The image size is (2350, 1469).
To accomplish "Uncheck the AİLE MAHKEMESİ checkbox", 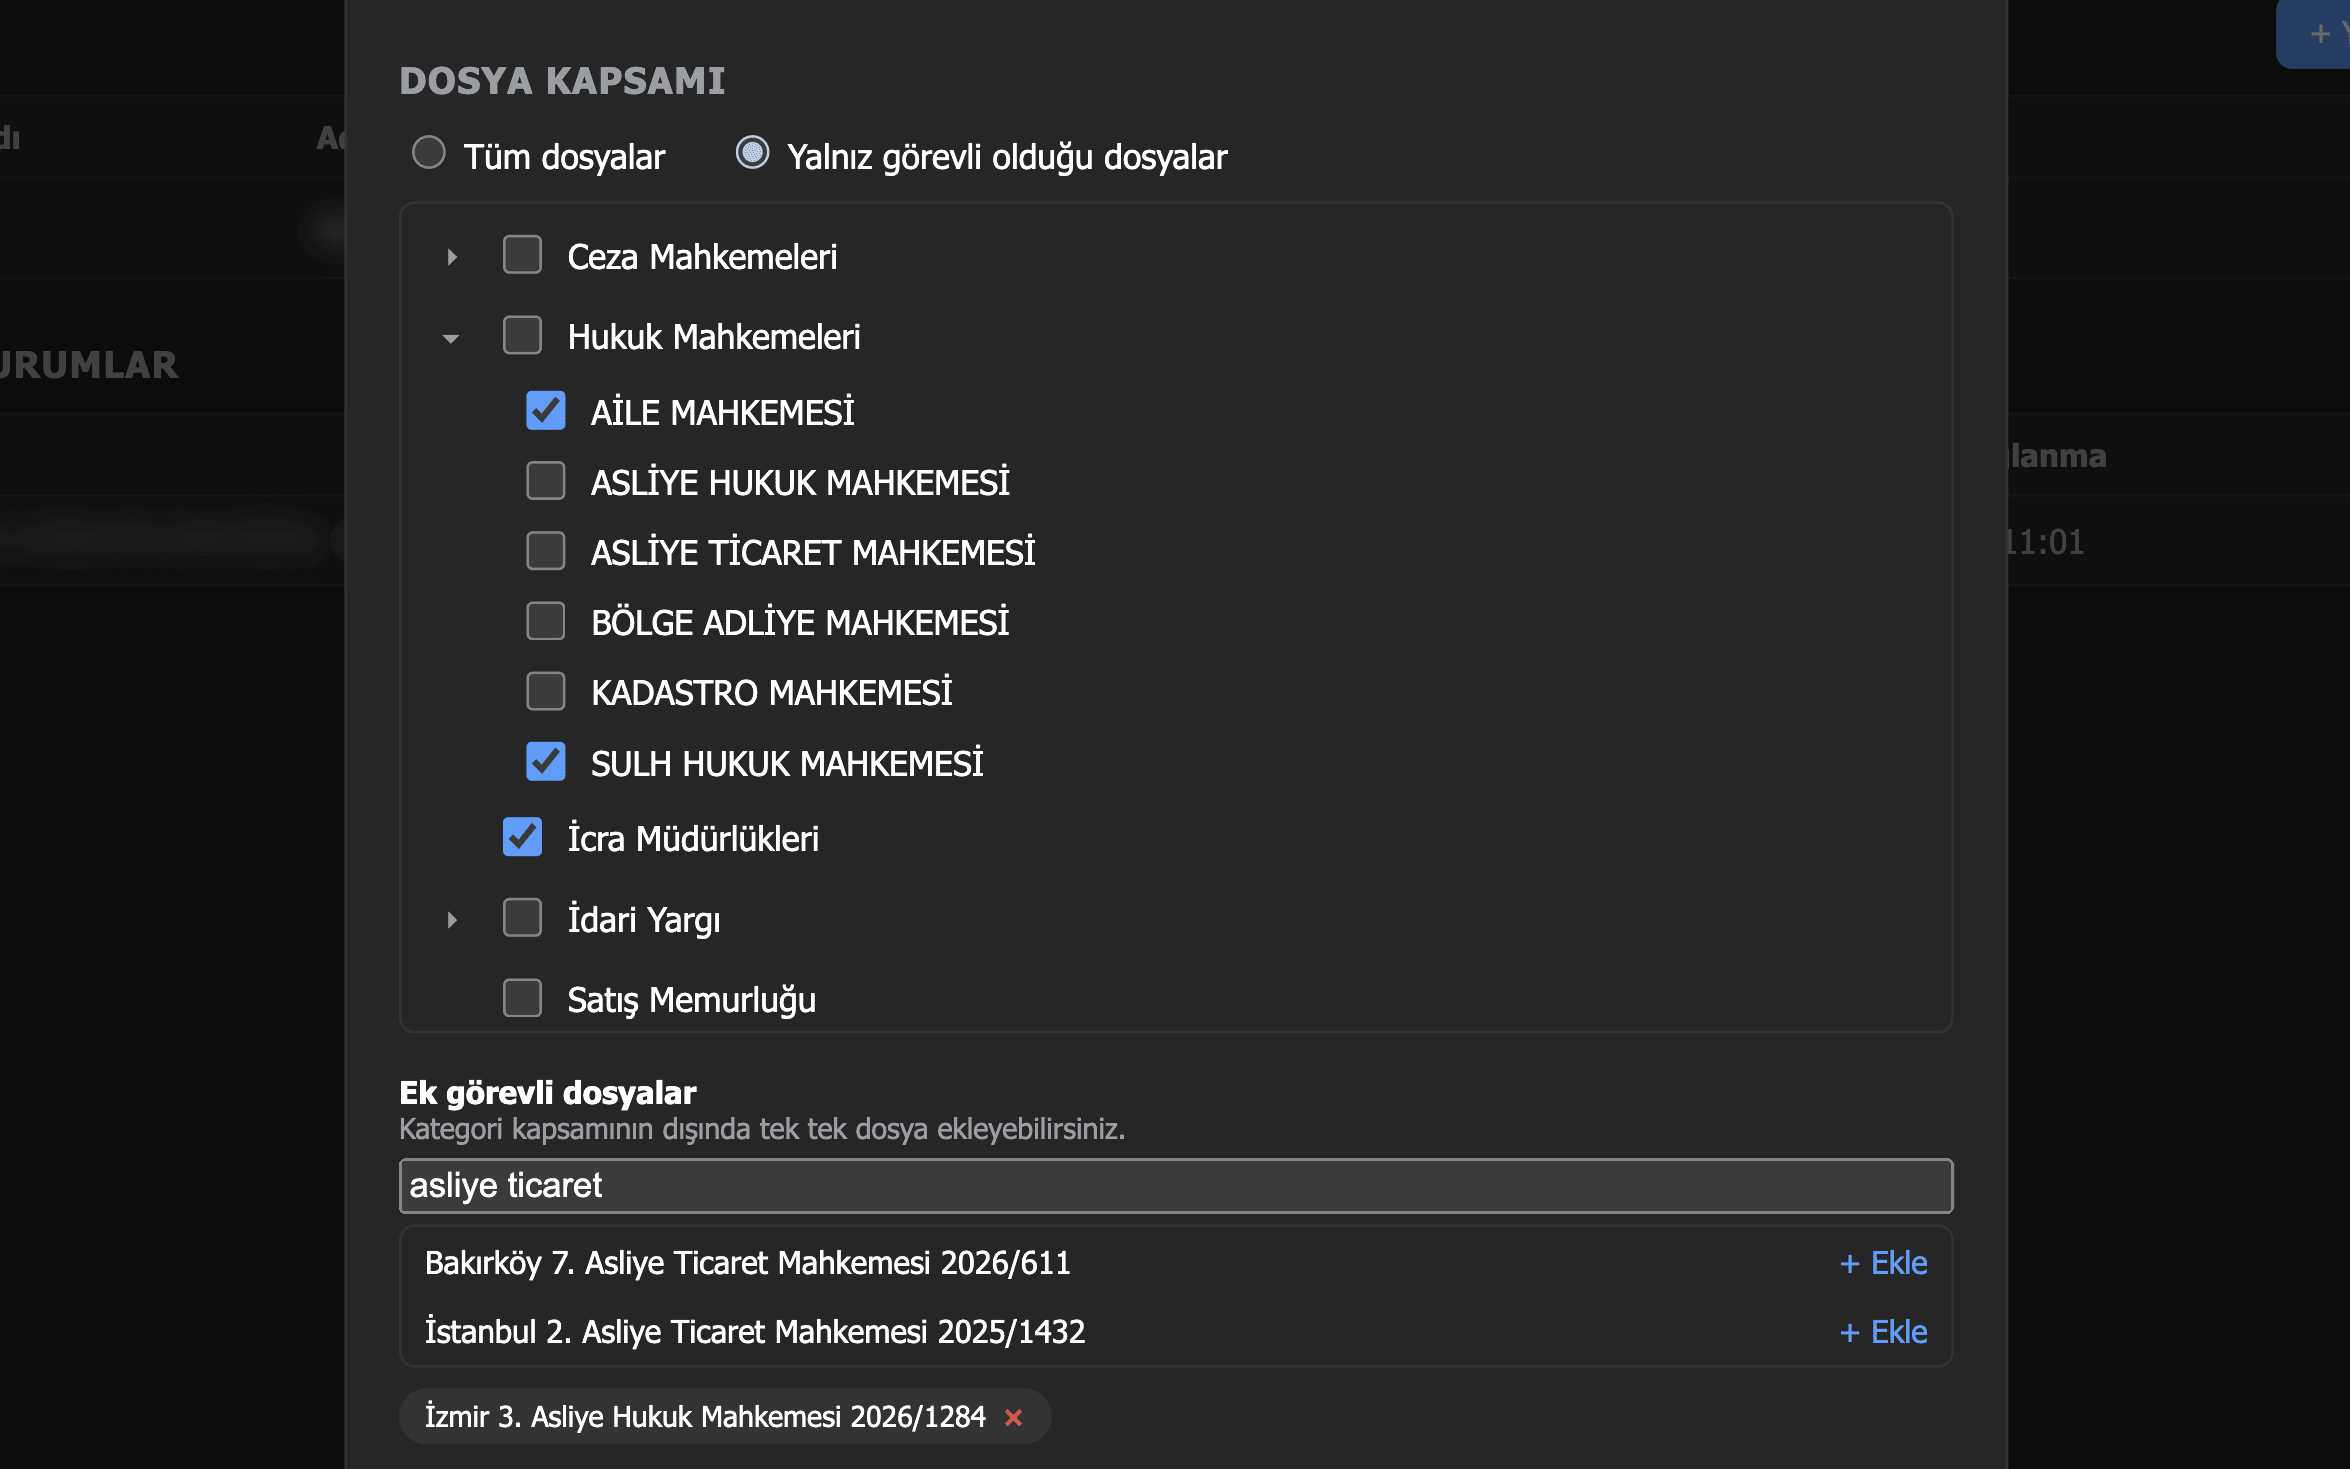I will (546, 411).
